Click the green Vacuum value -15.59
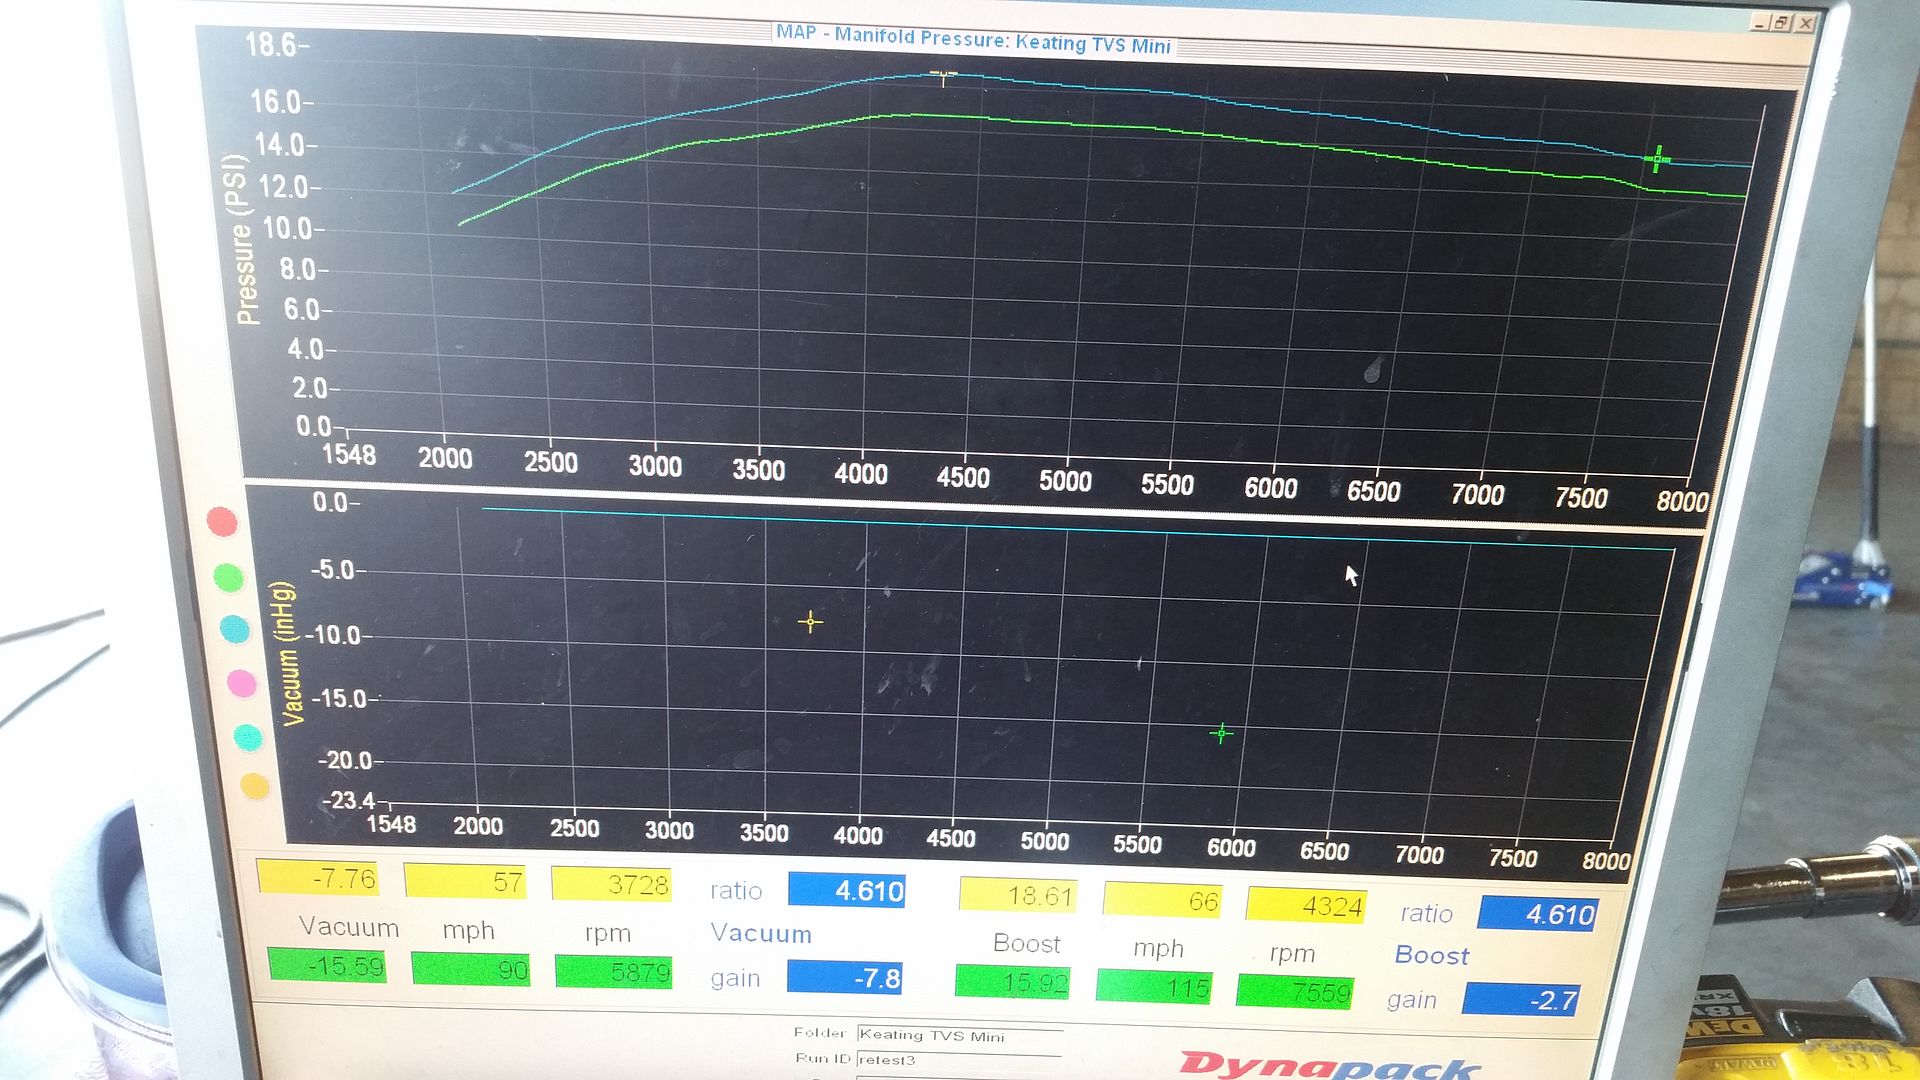 pos(327,965)
